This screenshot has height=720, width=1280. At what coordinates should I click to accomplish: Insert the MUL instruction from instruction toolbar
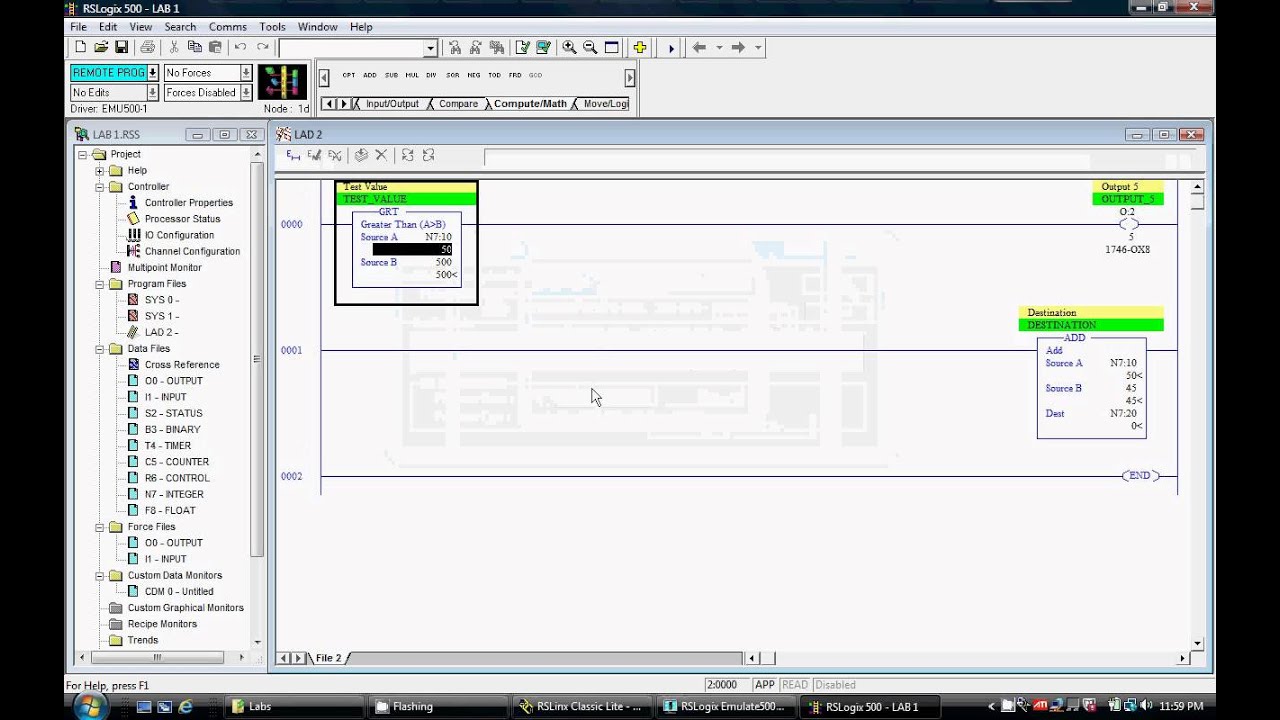click(412, 75)
